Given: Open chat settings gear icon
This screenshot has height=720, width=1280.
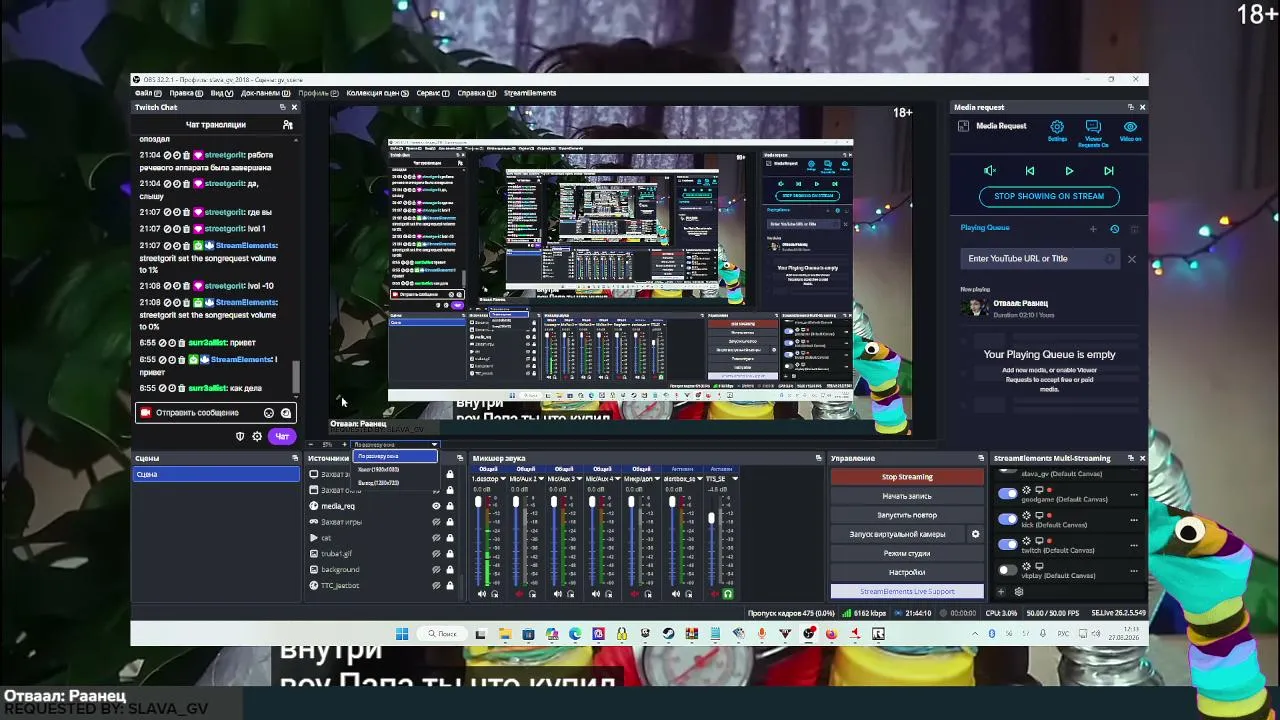Looking at the screenshot, I should [257, 436].
